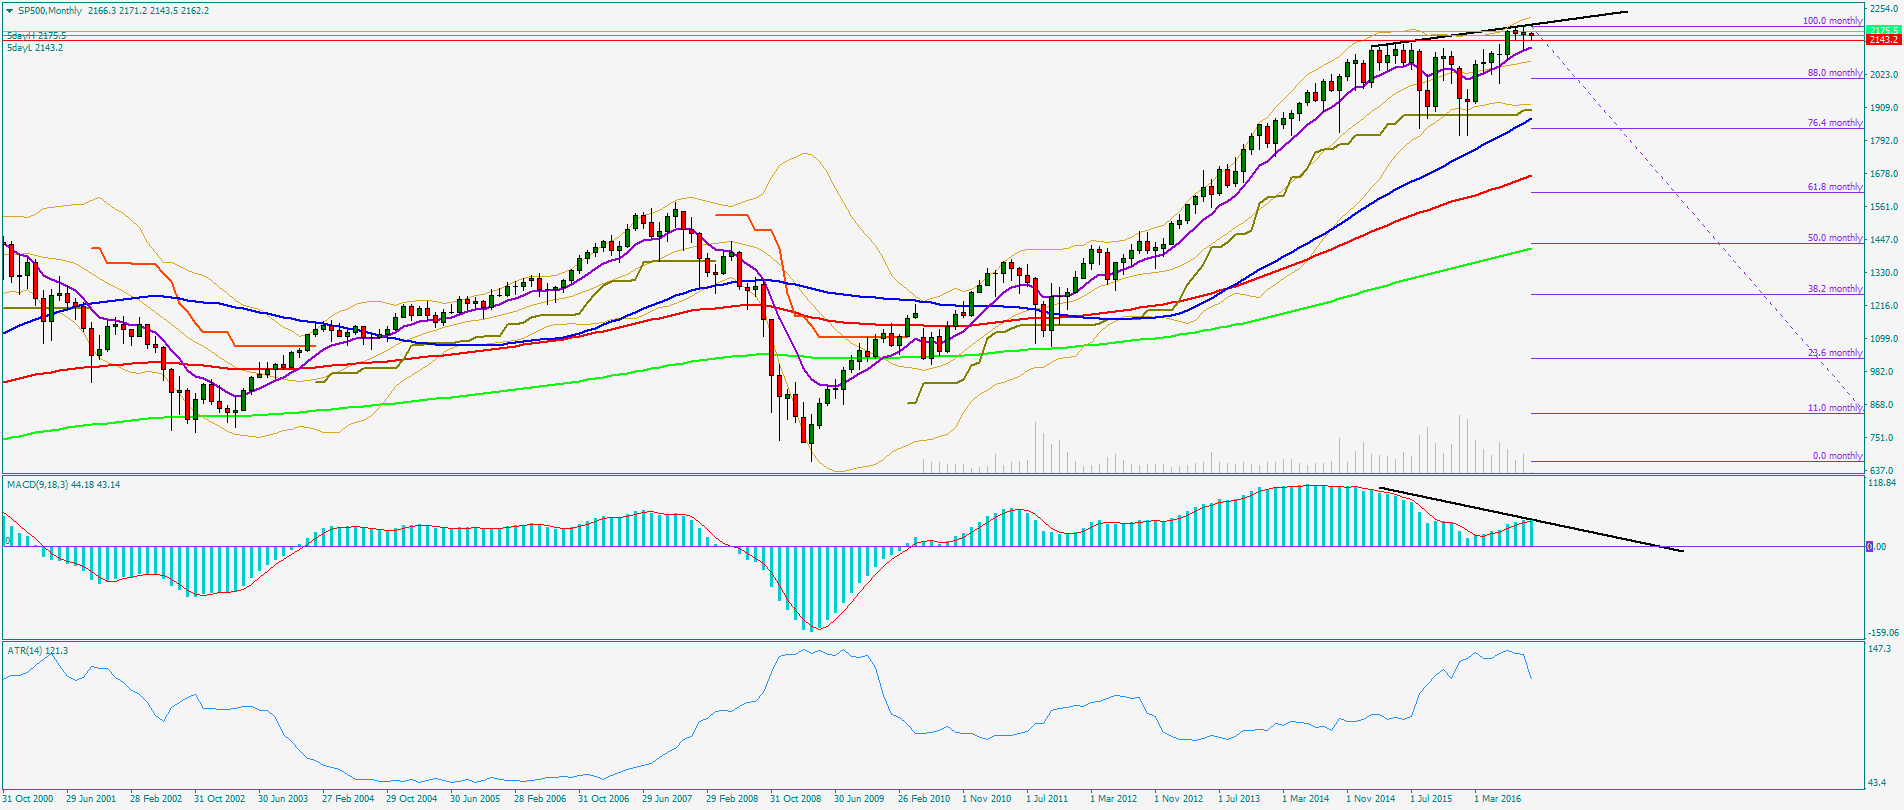The image size is (1904, 810).
Task: Click the triangle arrow beside SP500,Monthly title
Action: [9, 11]
